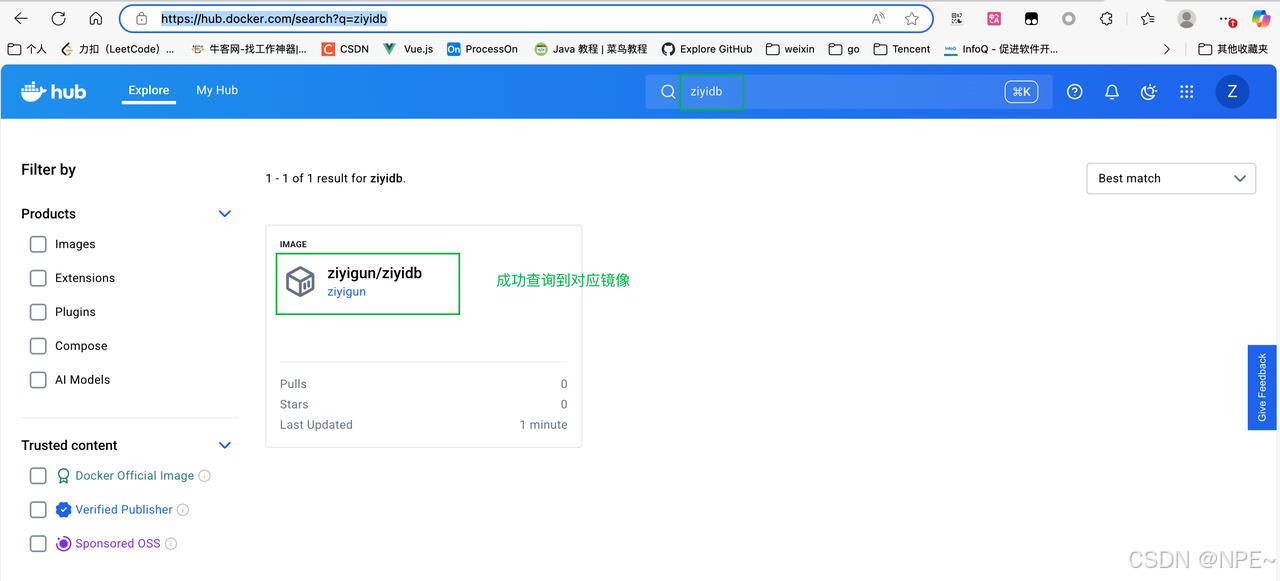1280x581 pixels.
Task: Open the Vue.js bookmark
Action: [x=408, y=49]
